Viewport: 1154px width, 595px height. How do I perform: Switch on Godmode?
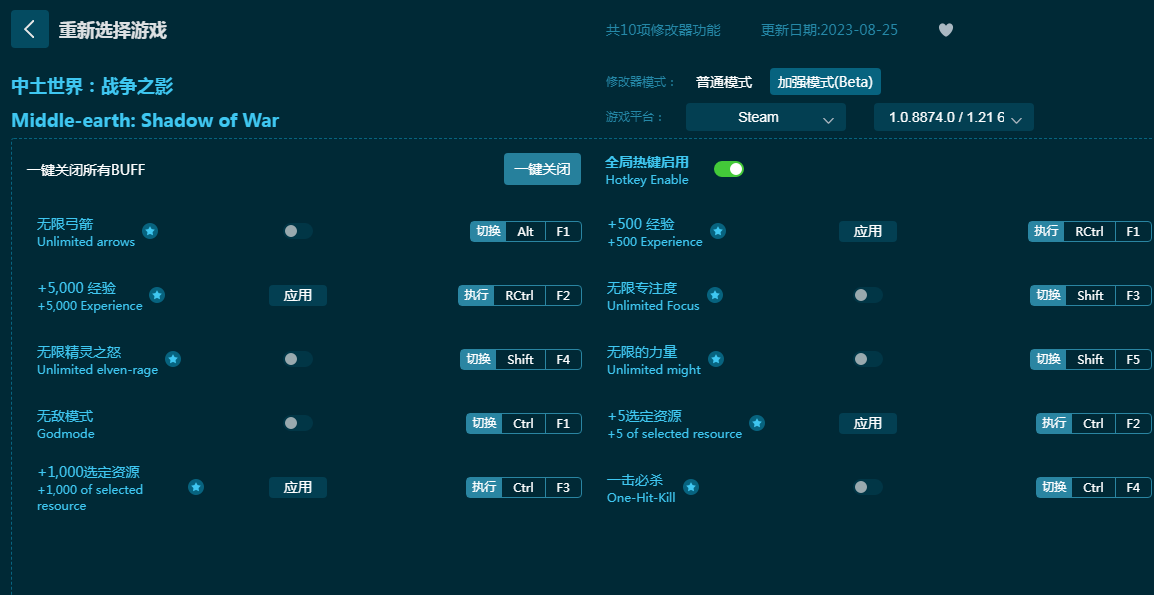[298, 423]
